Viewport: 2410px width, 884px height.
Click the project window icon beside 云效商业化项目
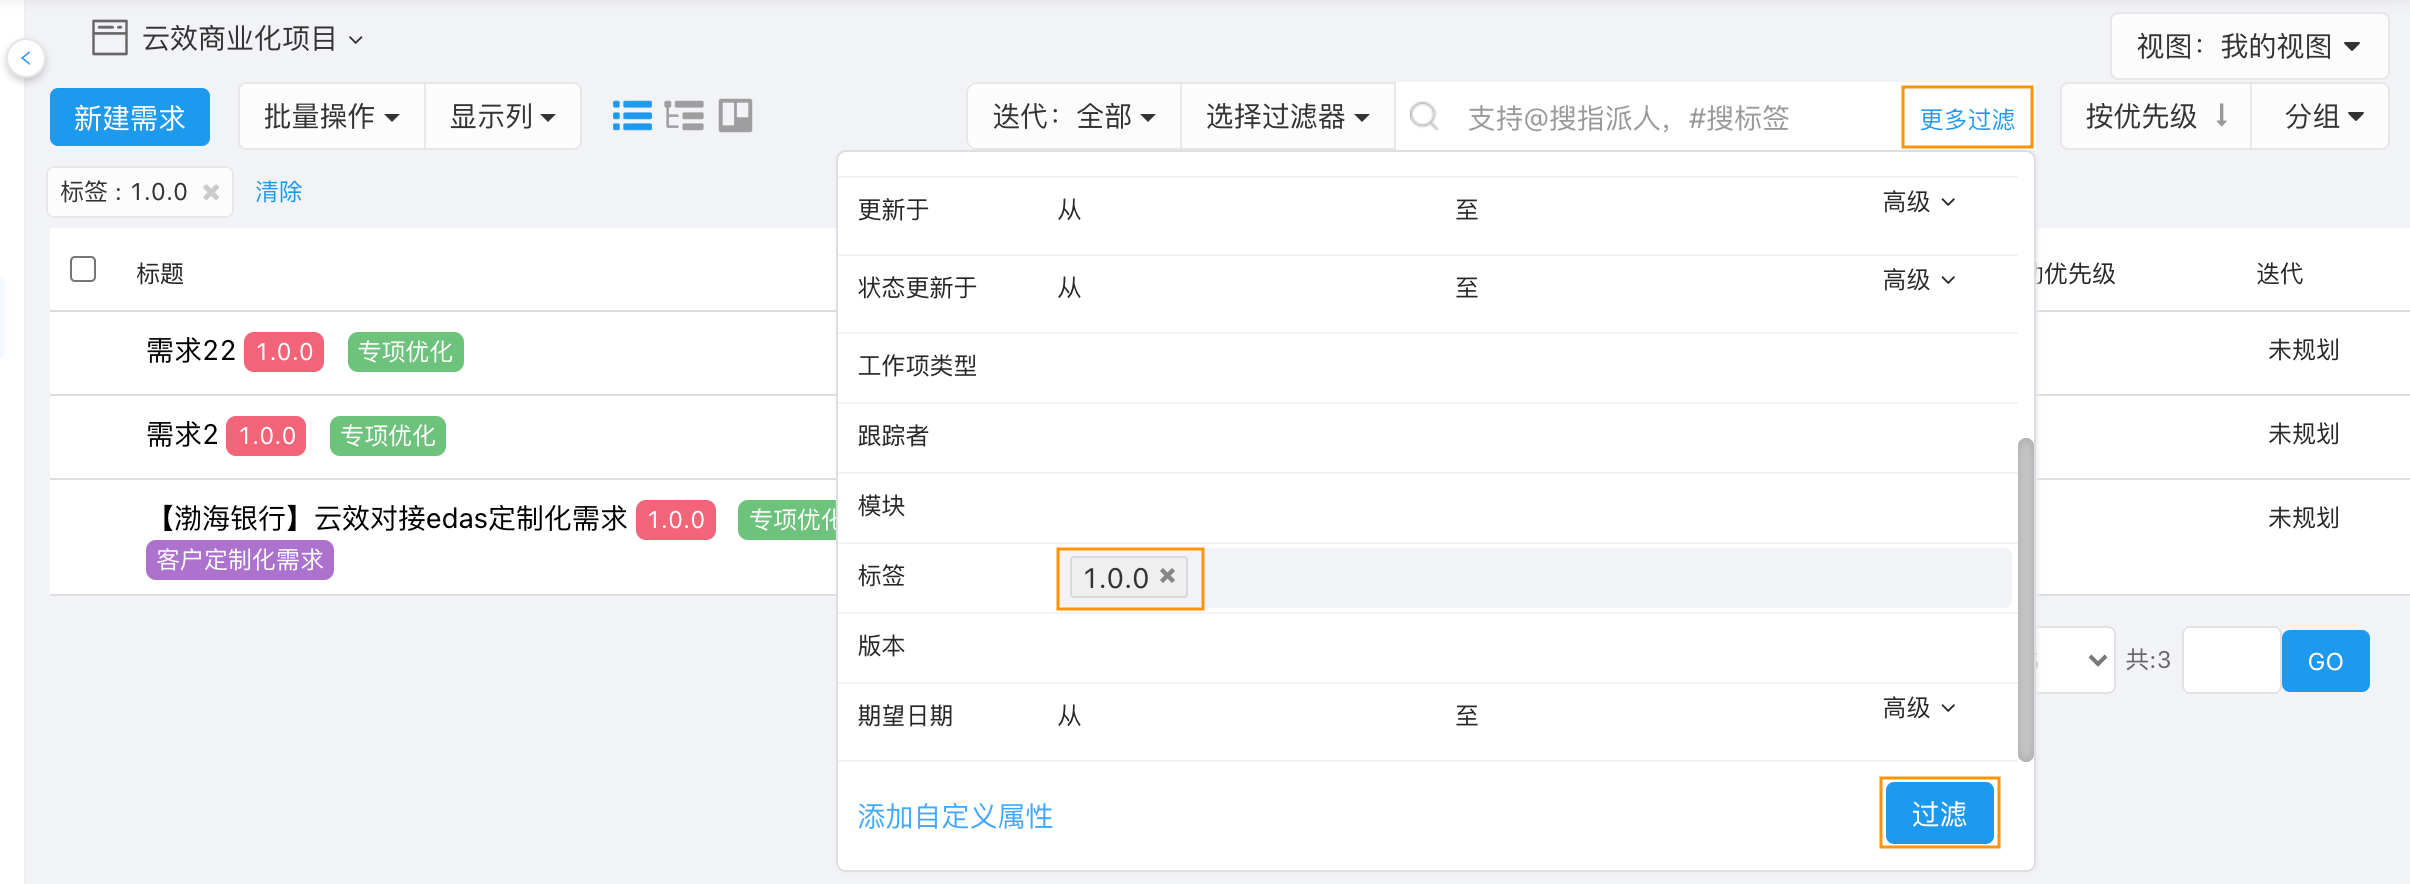(x=110, y=38)
